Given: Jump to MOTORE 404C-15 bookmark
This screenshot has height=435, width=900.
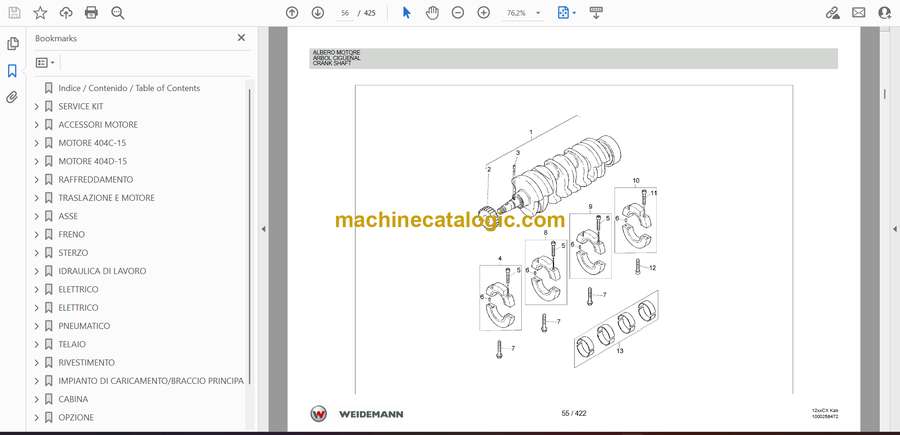Looking at the screenshot, I should (x=92, y=143).
